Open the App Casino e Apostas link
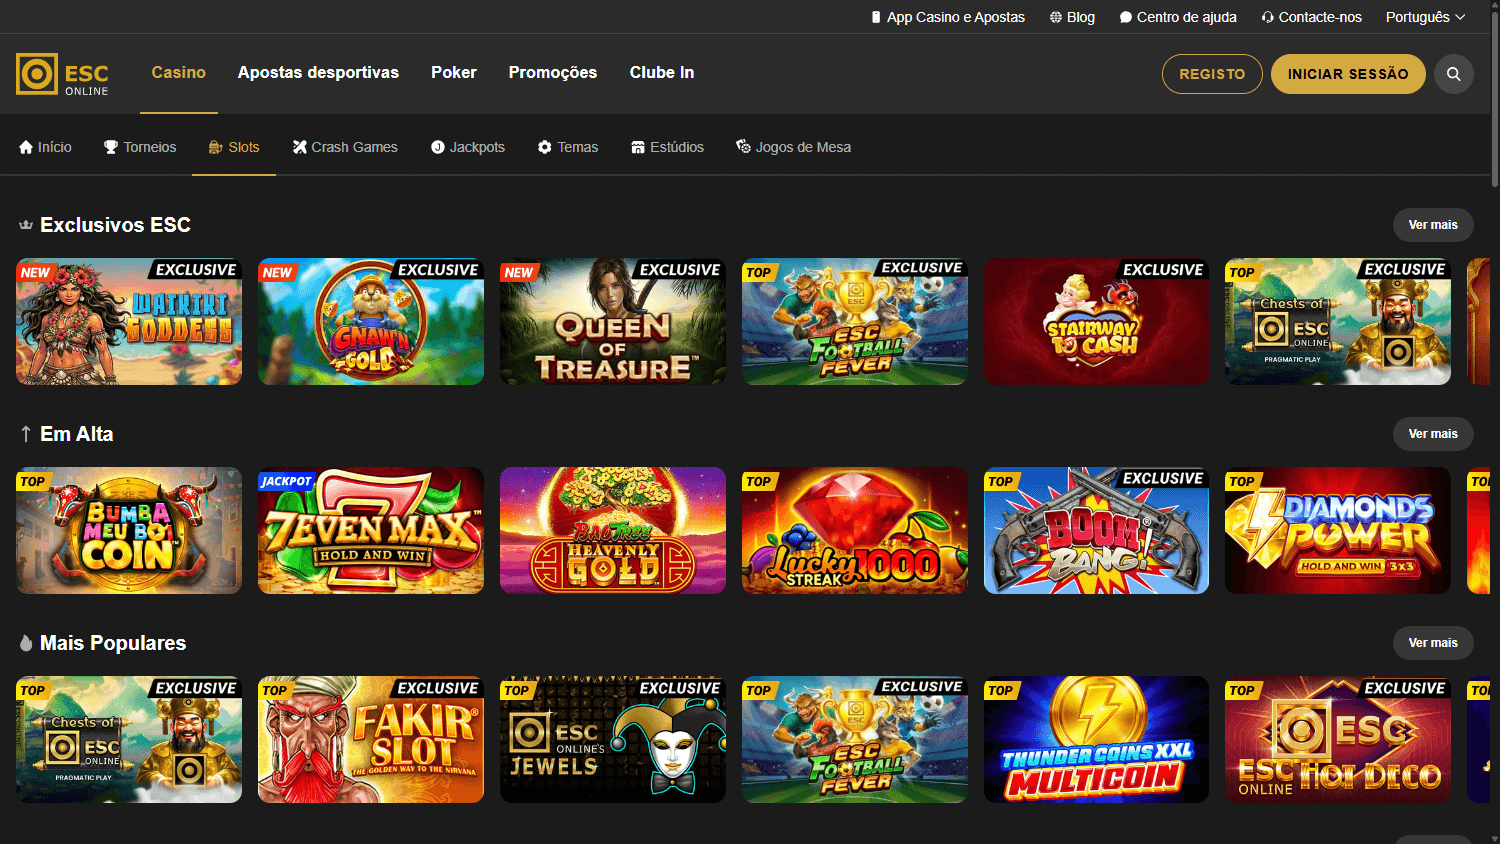The width and height of the screenshot is (1500, 844). [948, 17]
